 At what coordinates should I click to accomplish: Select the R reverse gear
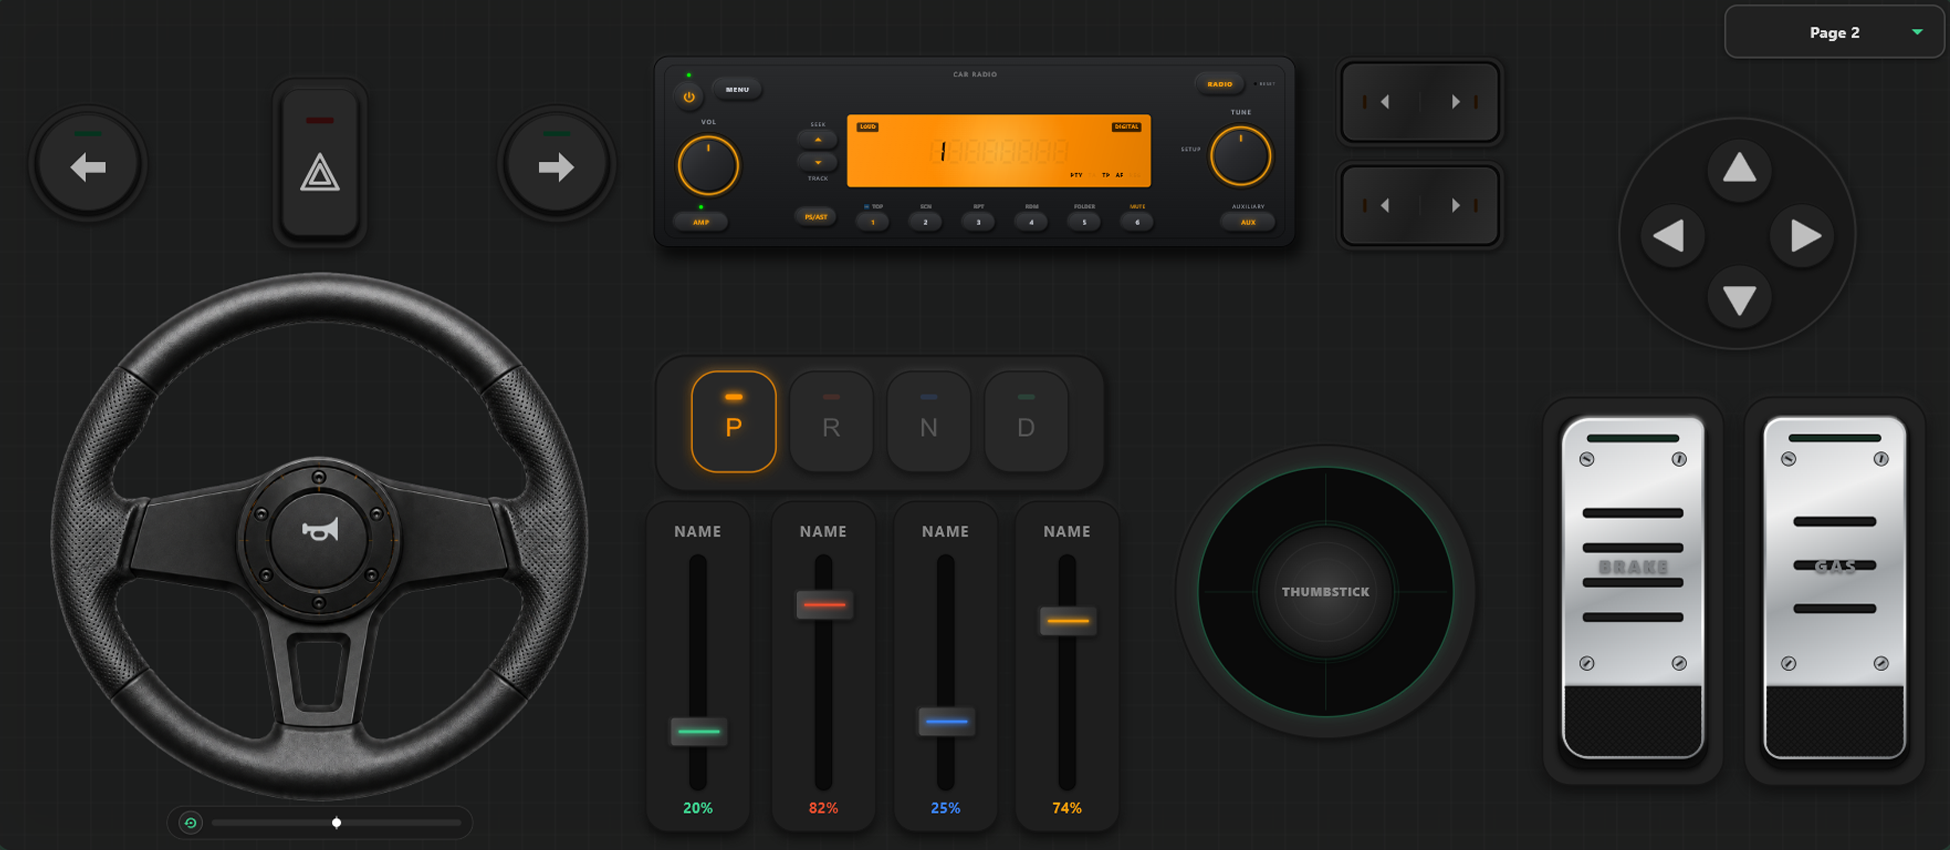pos(831,422)
